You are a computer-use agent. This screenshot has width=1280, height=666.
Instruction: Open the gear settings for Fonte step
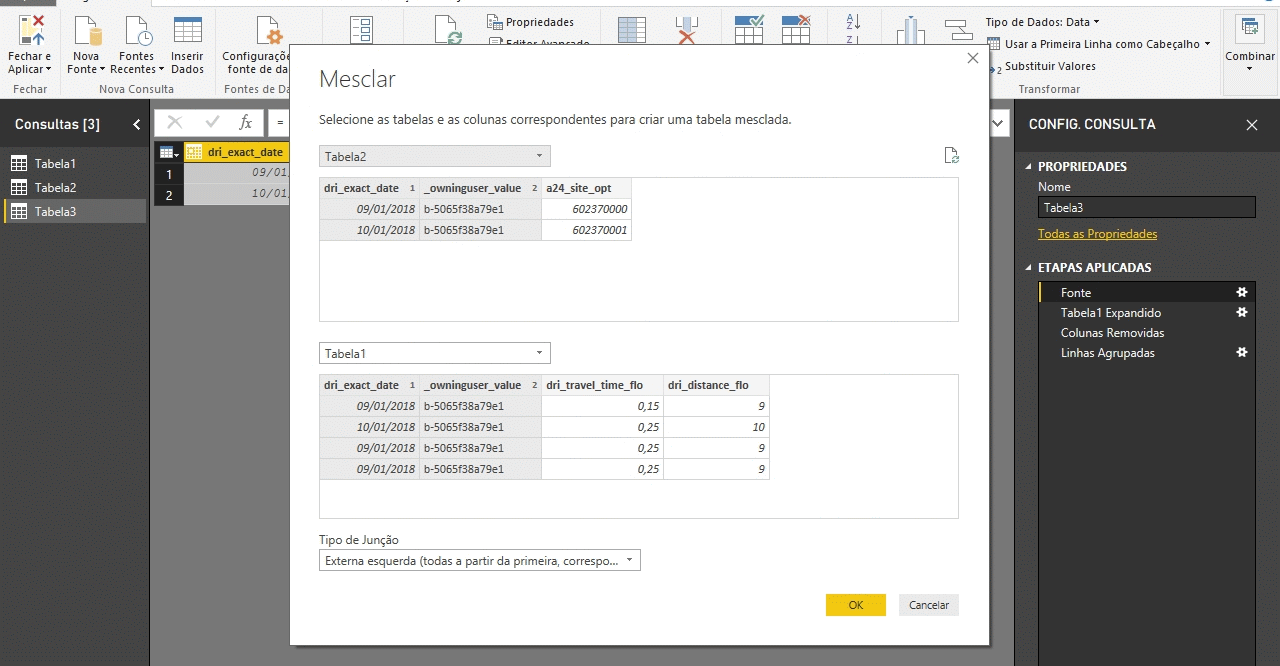click(x=1242, y=292)
